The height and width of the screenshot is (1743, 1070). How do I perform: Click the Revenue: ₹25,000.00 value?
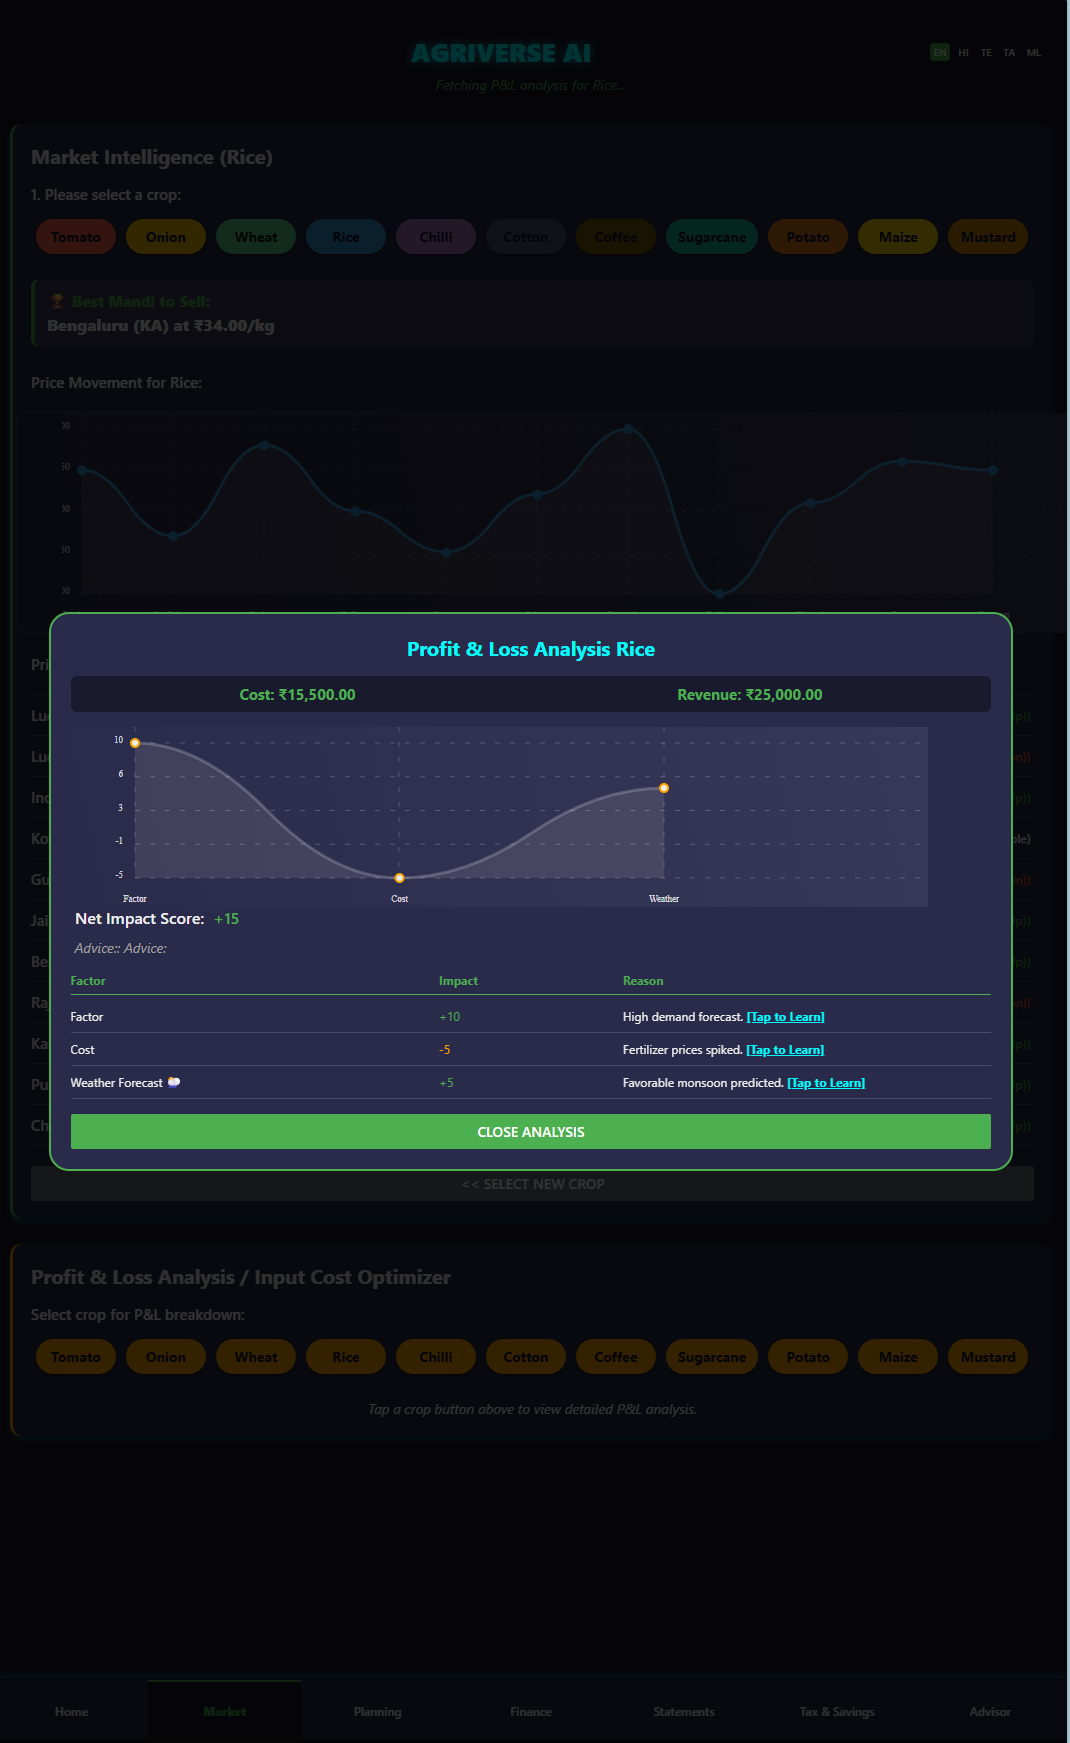coord(750,695)
